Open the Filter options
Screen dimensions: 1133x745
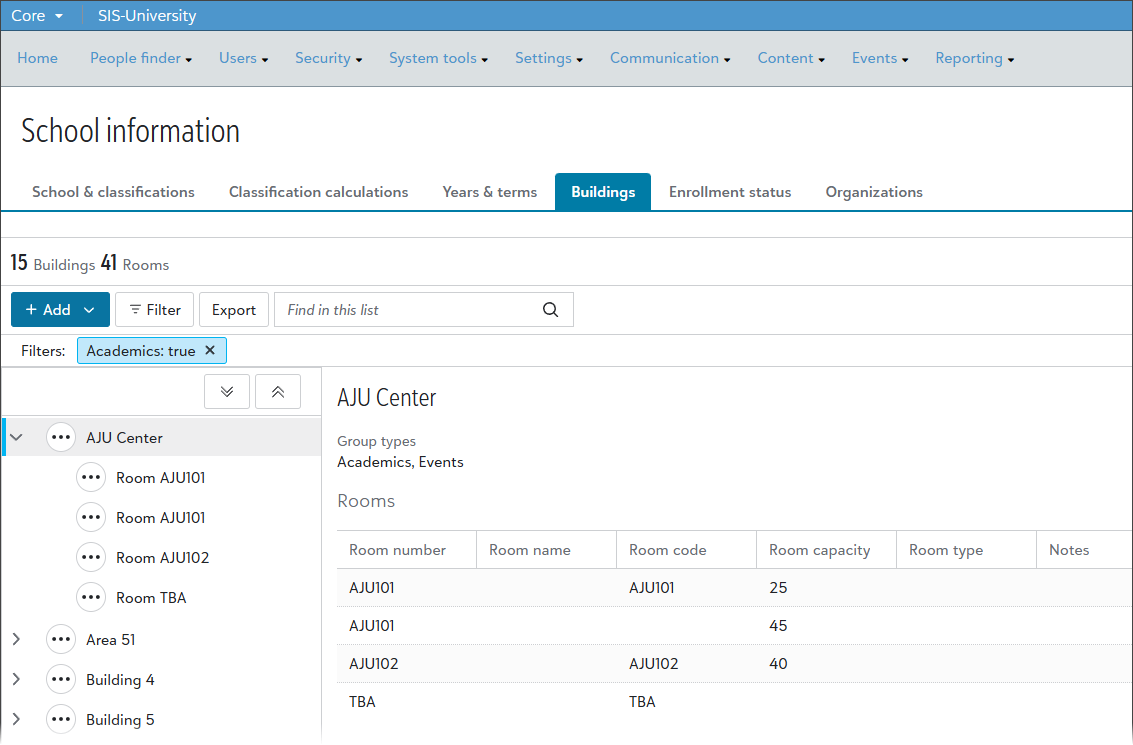coord(155,310)
